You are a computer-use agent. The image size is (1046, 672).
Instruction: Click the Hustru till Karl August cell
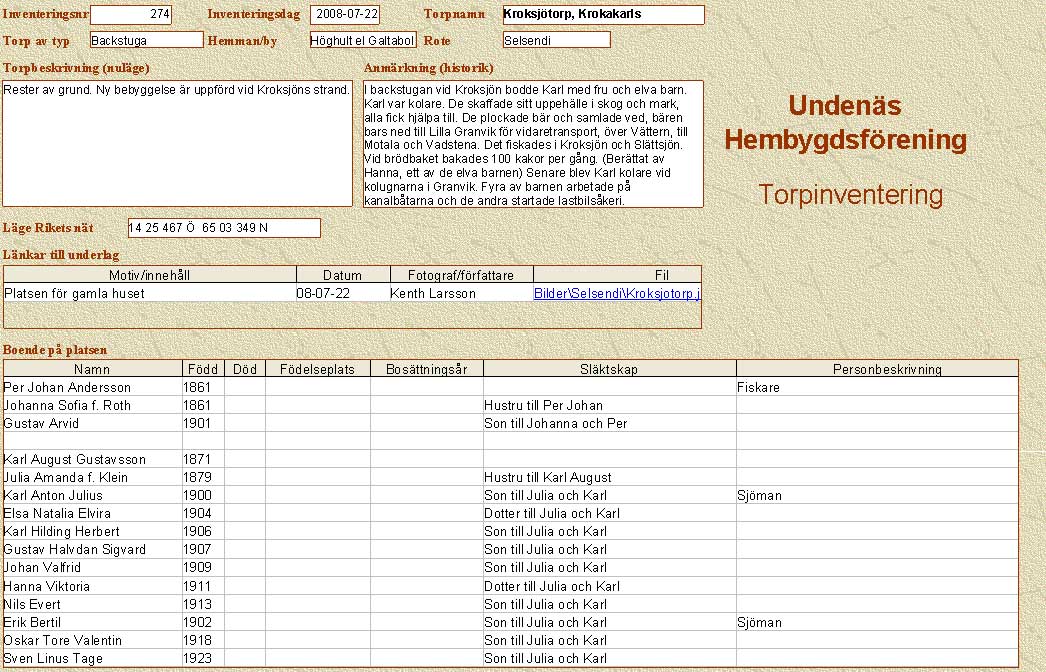pos(548,478)
